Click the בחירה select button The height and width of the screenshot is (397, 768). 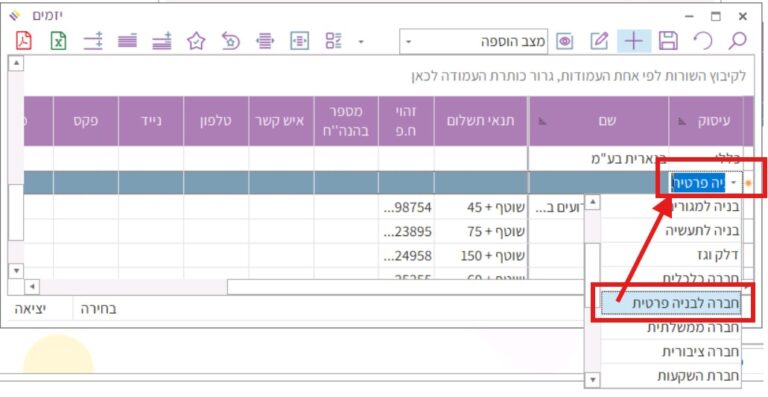pos(98,309)
